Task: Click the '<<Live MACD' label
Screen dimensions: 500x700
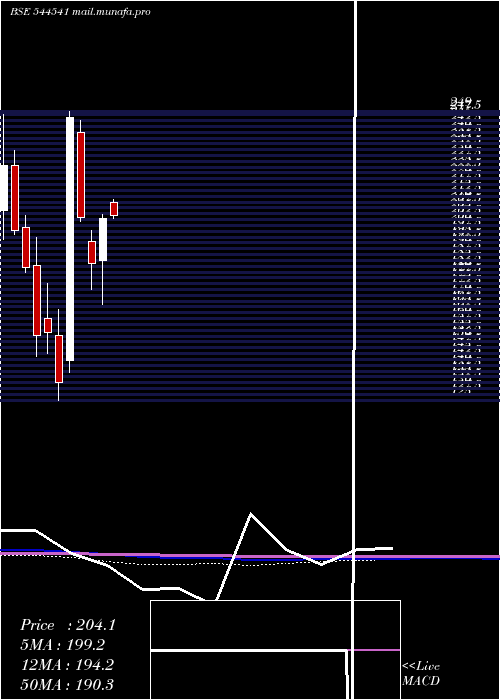Action: coord(421,674)
